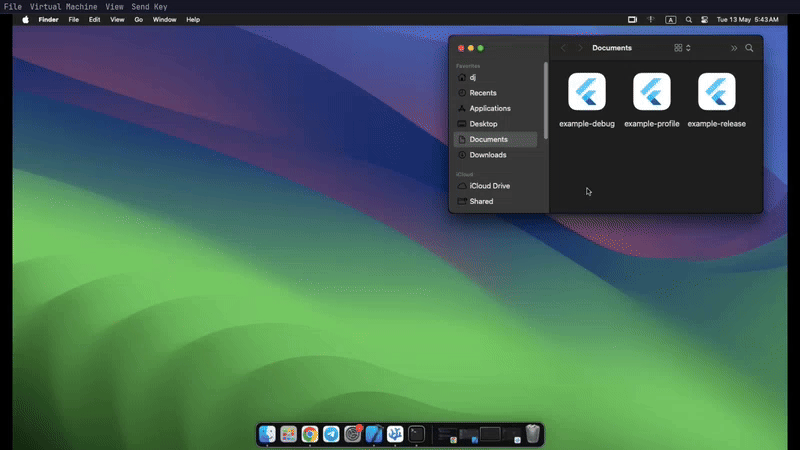The image size is (800, 450).
Task: Open System Settings from the Dock
Action: pos(353,434)
